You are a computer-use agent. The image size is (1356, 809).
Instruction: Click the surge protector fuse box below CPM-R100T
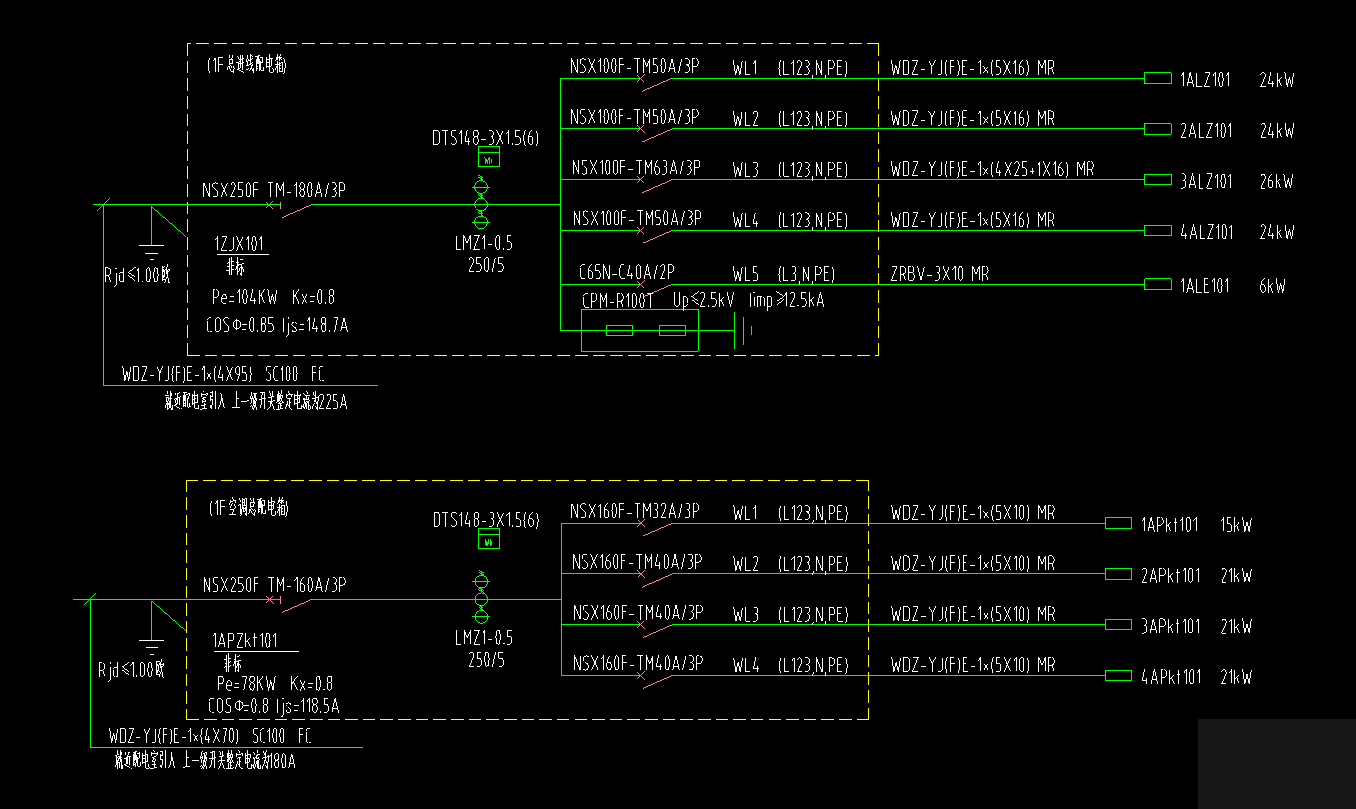coord(640,331)
